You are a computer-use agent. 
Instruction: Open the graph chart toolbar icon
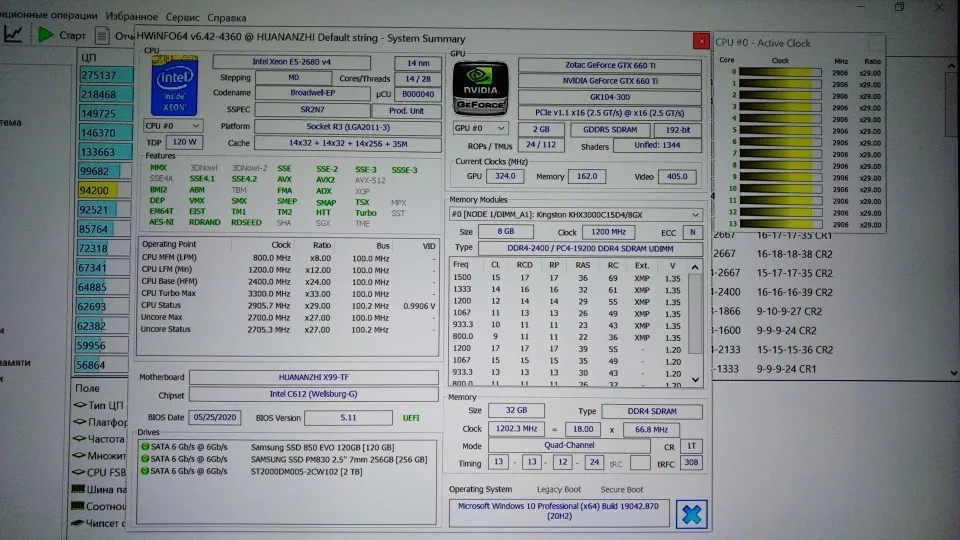(13, 34)
